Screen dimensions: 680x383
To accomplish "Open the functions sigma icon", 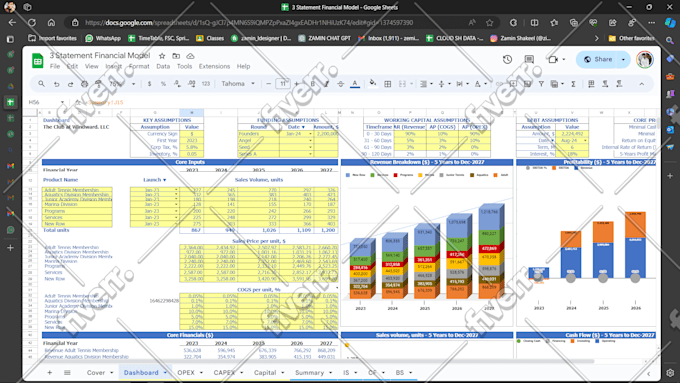I will [573, 84].
